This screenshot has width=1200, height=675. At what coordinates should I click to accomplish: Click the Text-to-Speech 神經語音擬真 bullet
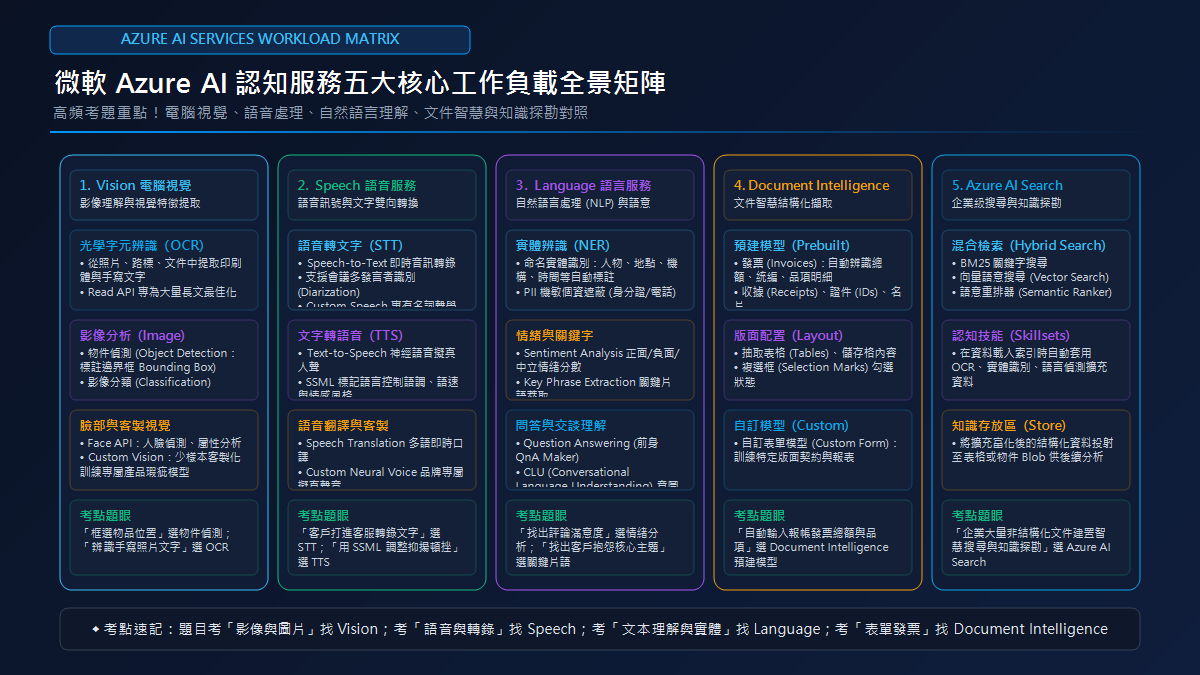click(x=376, y=360)
